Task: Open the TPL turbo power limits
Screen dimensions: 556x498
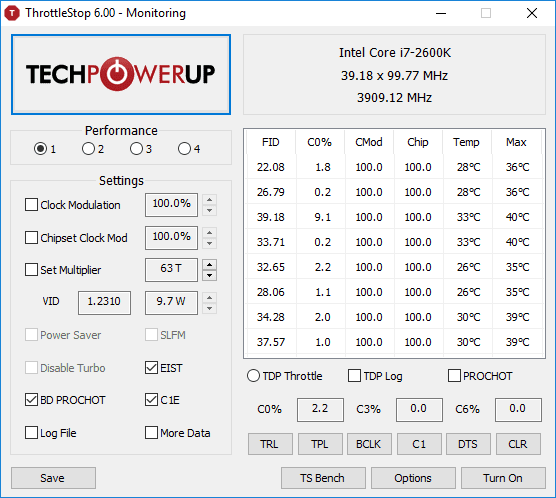Action: 320,444
